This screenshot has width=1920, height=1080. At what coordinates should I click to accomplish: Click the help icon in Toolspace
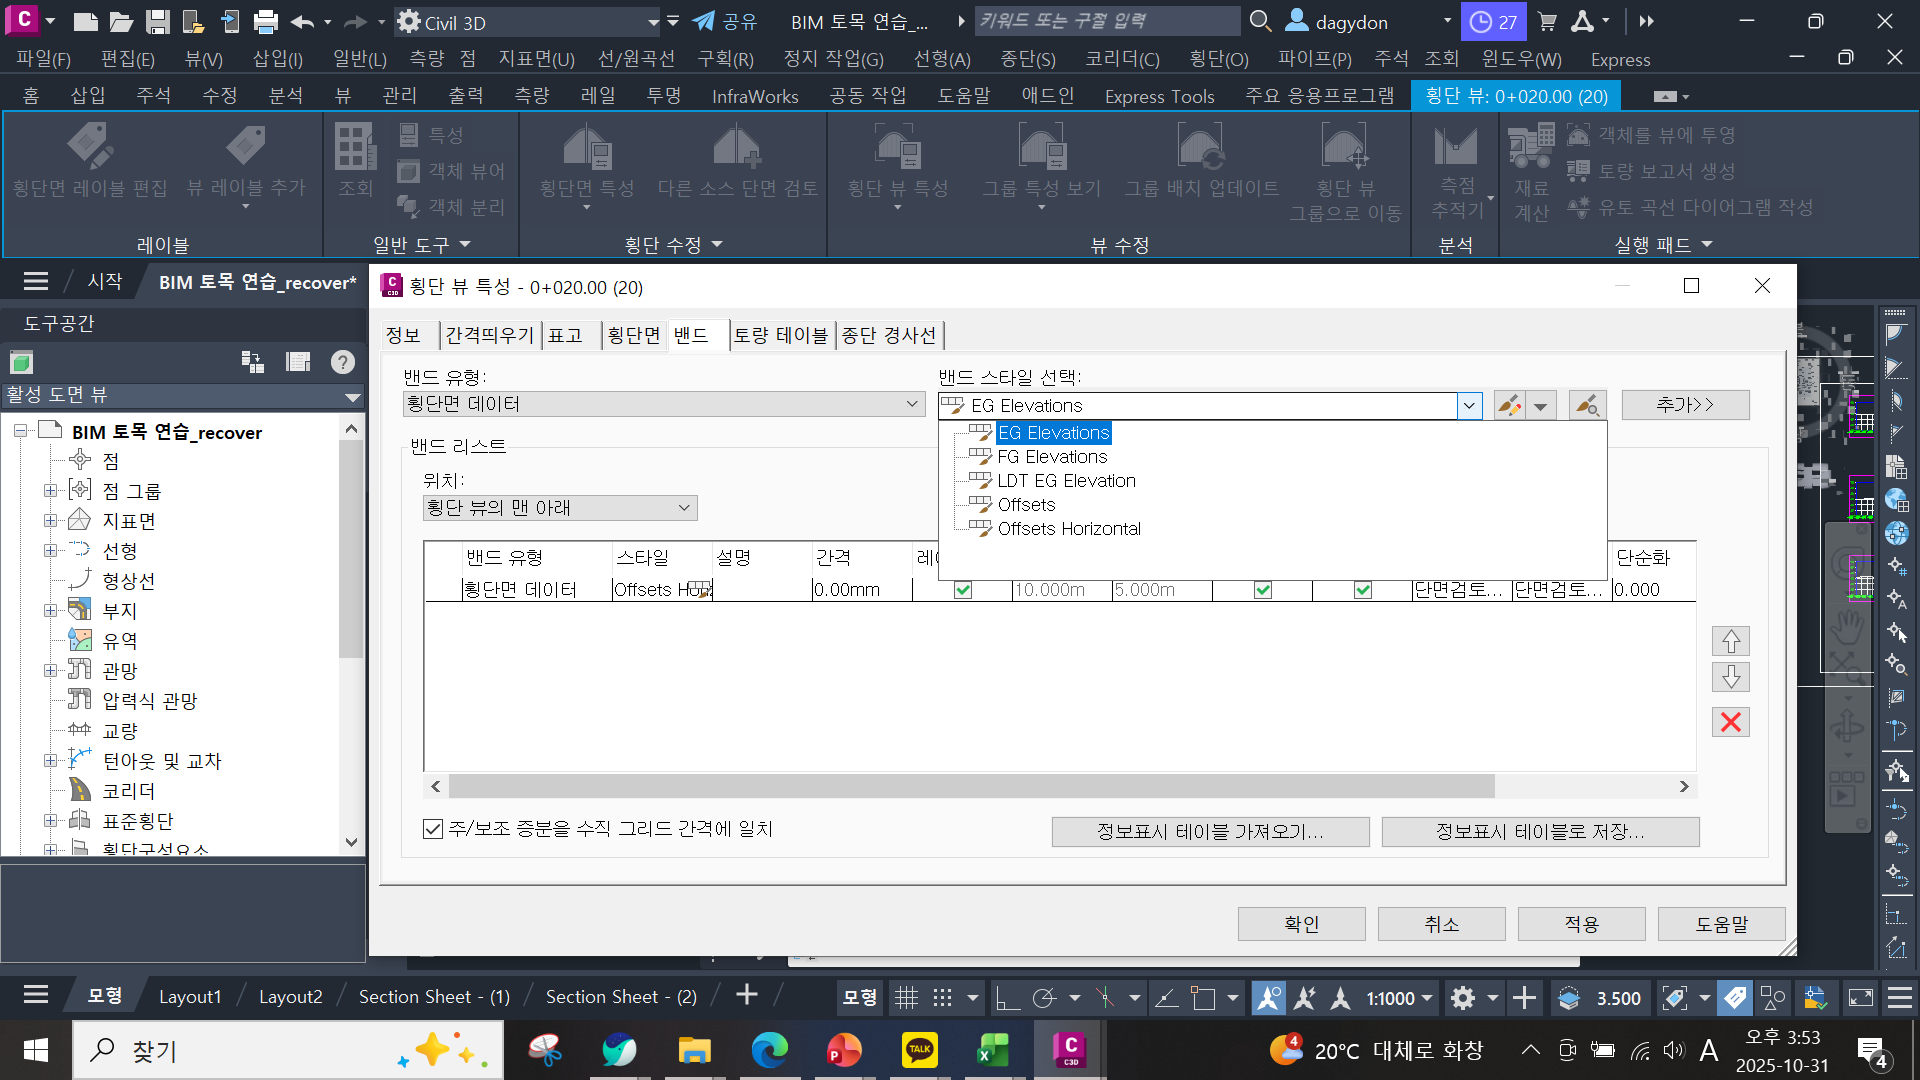[x=342, y=362]
